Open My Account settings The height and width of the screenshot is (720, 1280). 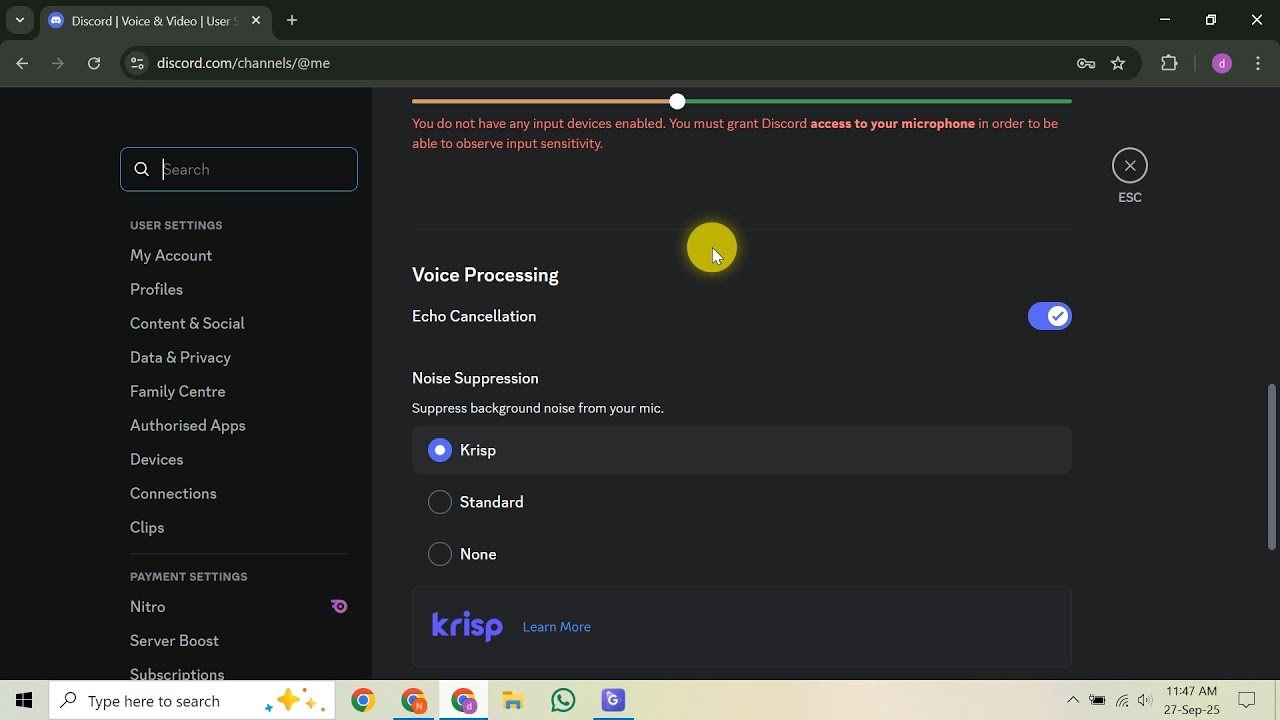(171, 256)
